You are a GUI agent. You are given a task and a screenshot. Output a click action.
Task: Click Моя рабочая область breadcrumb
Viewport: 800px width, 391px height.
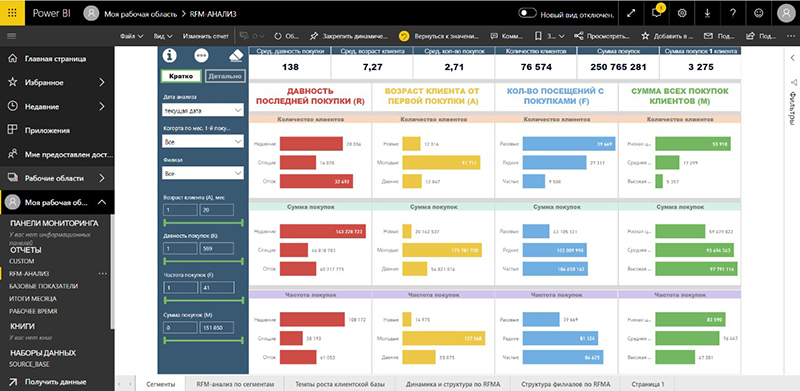click(x=140, y=14)
